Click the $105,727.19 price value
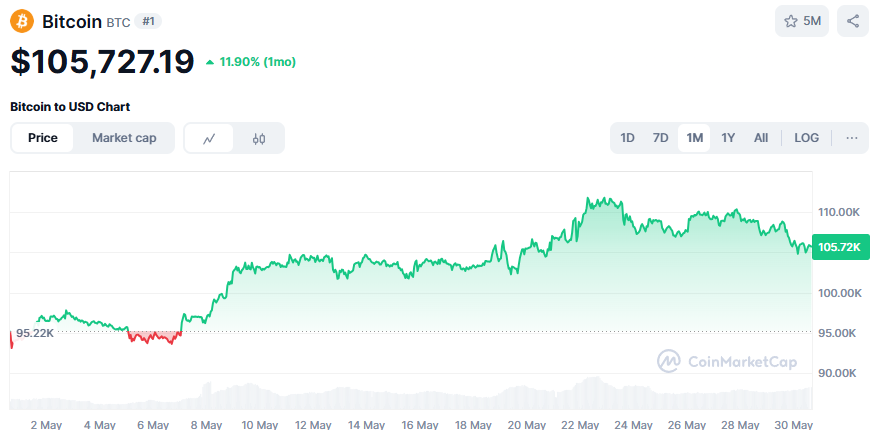The image size is (873, 430). point(102,61)
